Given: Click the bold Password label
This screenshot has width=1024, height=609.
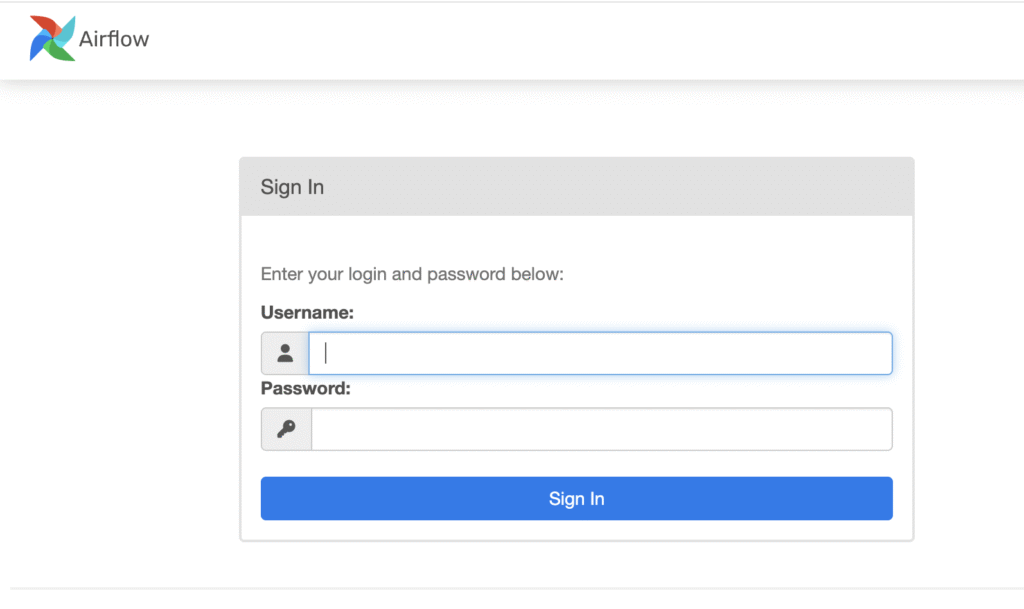Looking at the screenshot, I should [x=305, y=388].
